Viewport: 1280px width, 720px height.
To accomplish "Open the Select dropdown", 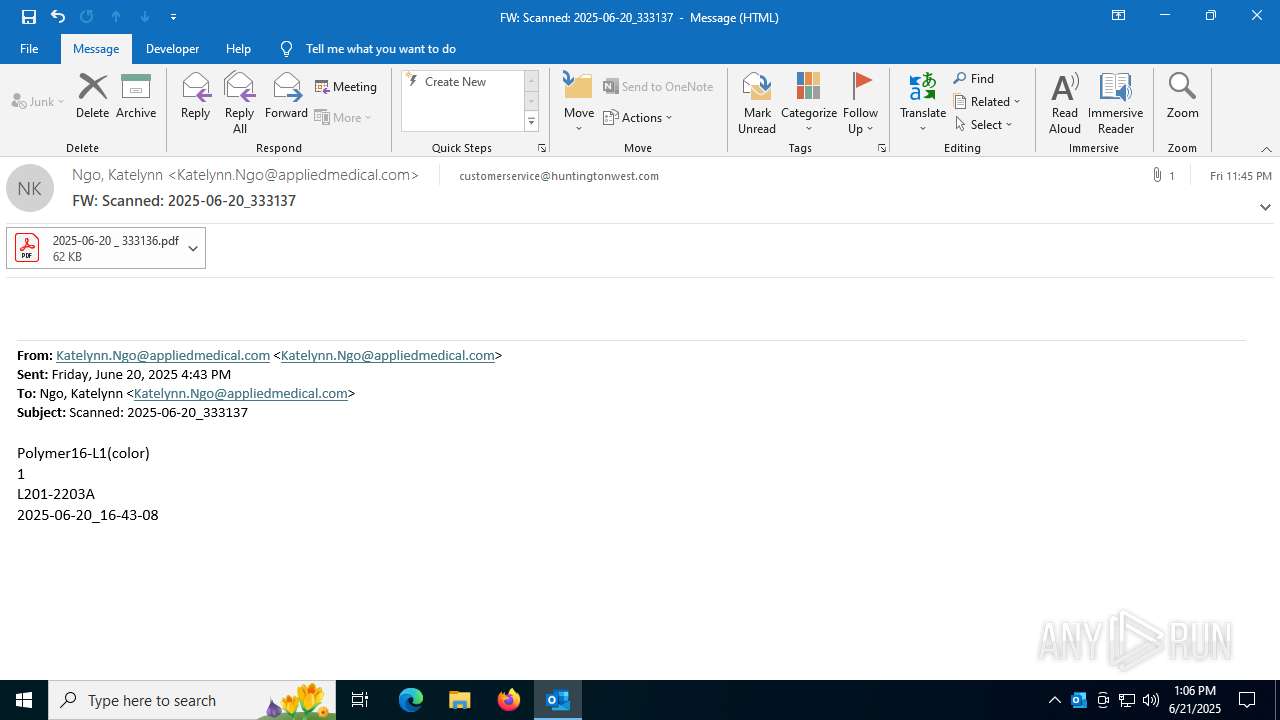I will [984, 124].
